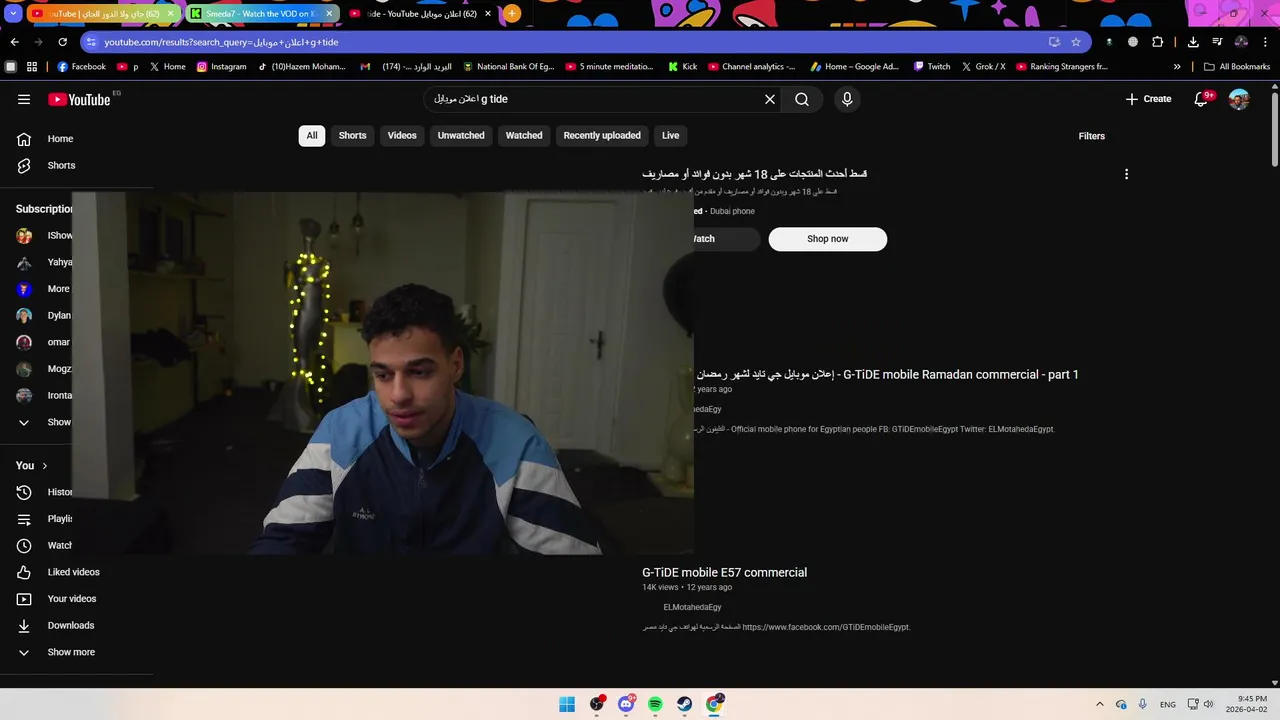Open the Chrome extensions puzzle icon

coord(1158,42)
